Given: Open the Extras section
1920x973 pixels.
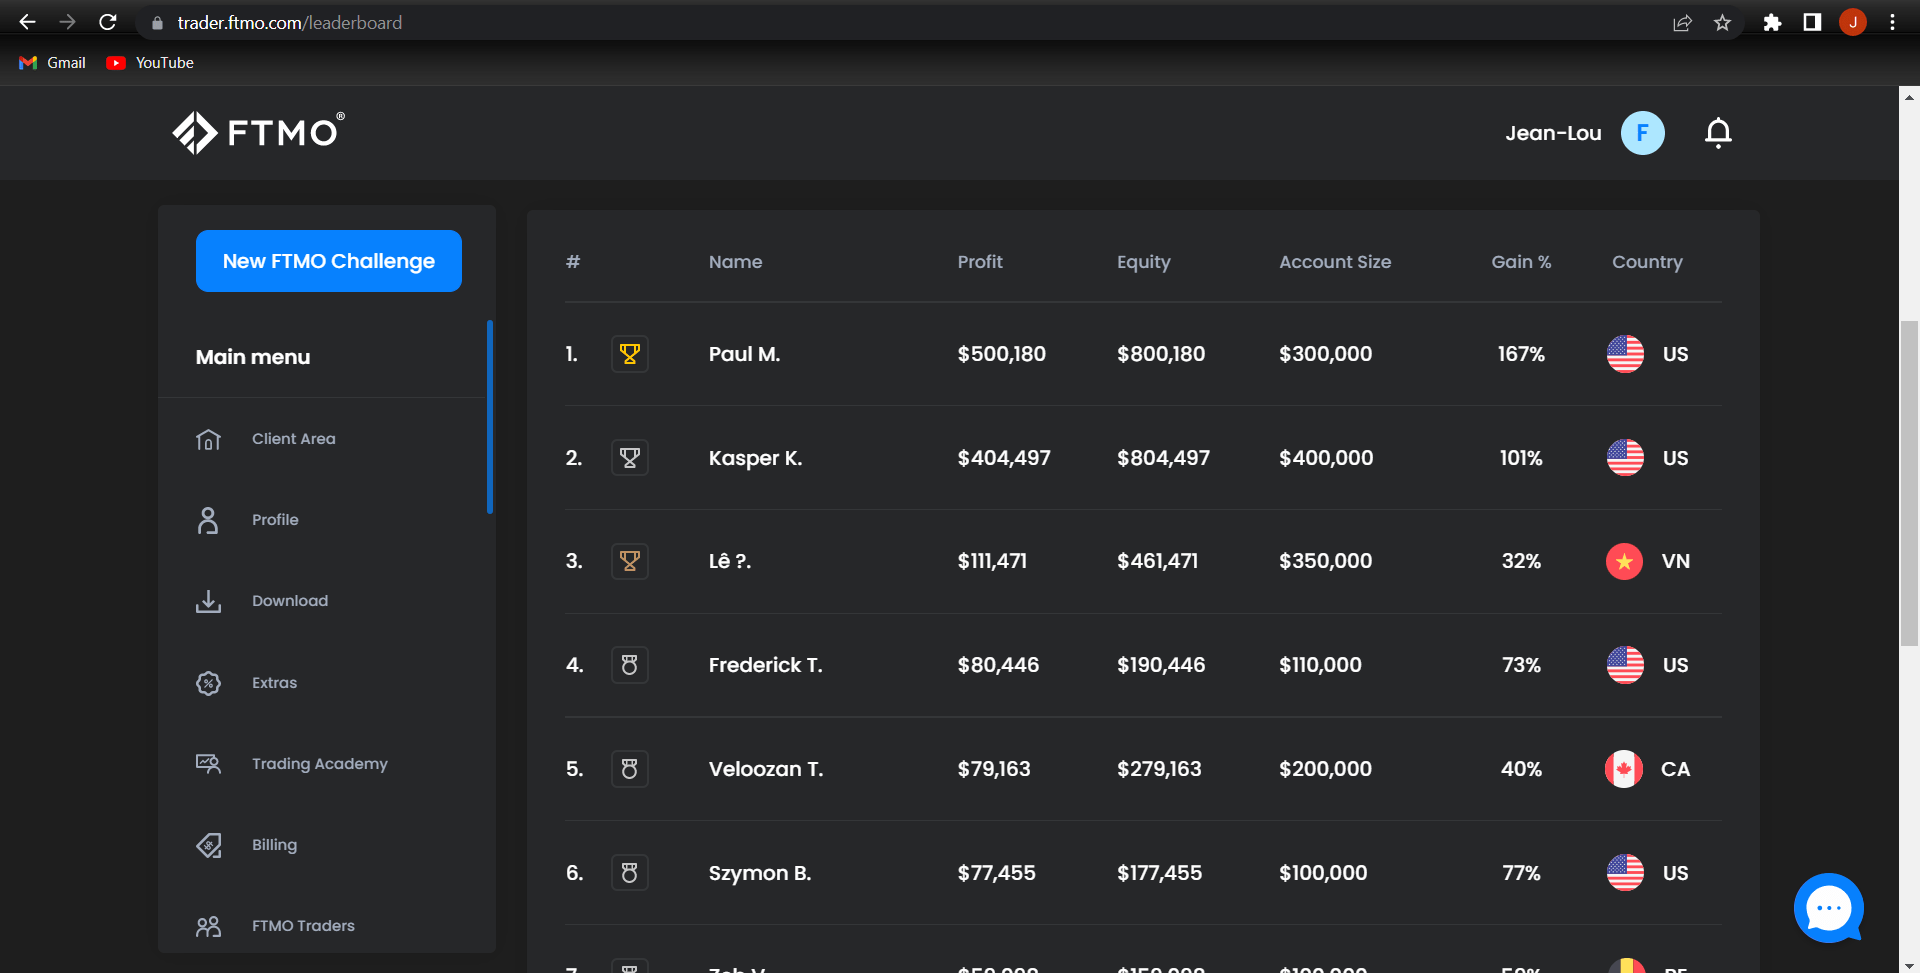Looking at the screenshot, I should [x=274, y=682].
